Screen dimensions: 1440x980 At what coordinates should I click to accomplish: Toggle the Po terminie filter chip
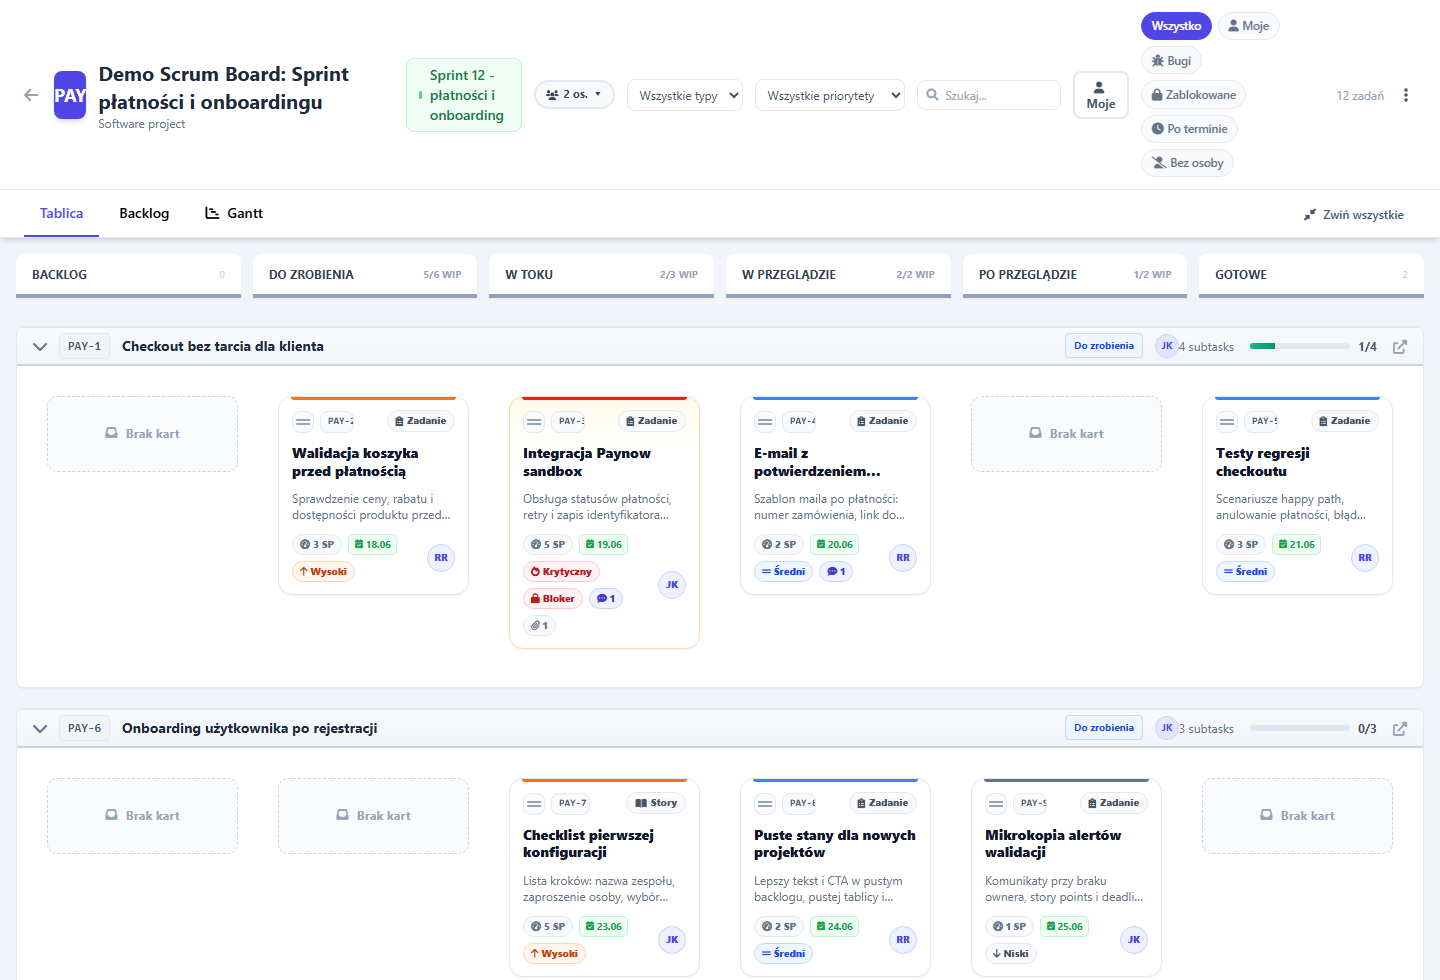tap(1189, 129)
